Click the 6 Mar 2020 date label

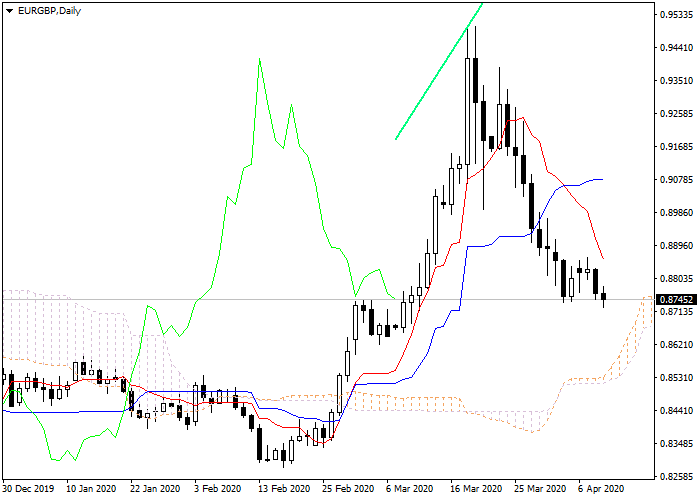coord(410,489)
